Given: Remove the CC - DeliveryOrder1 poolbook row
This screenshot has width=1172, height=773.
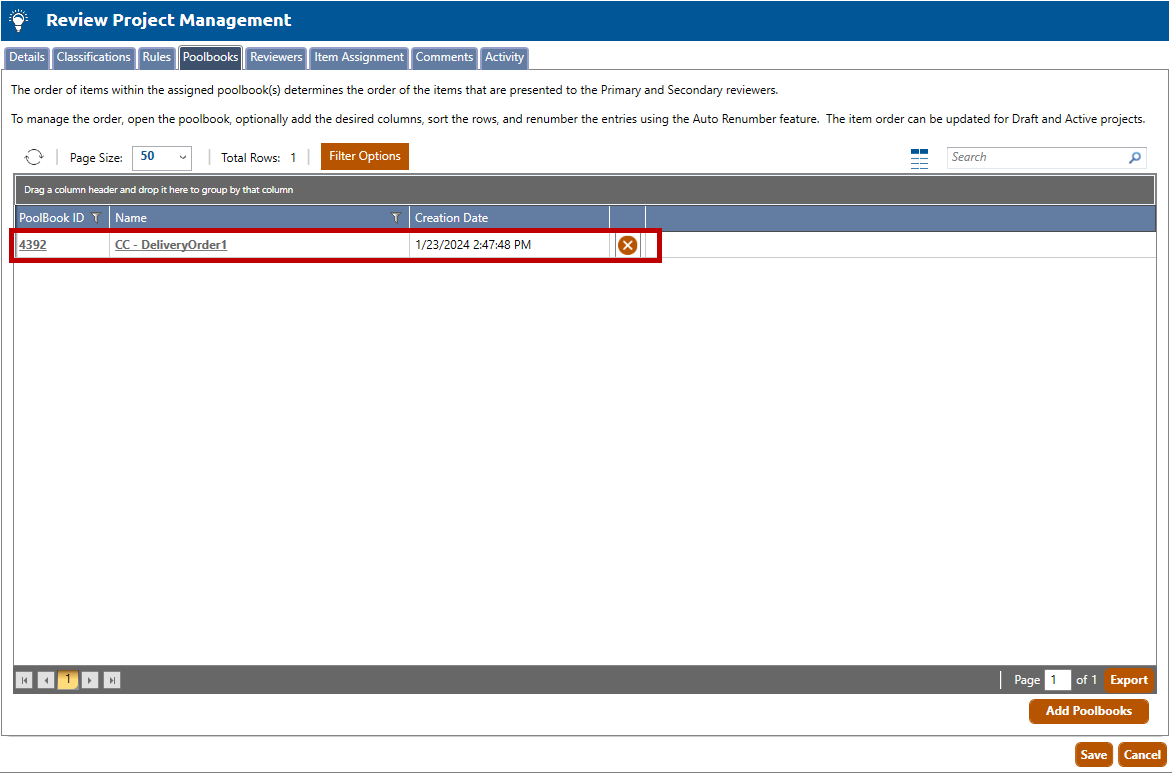Looking at the screenshot, I should pyautogui.click(x=627, y=245).
